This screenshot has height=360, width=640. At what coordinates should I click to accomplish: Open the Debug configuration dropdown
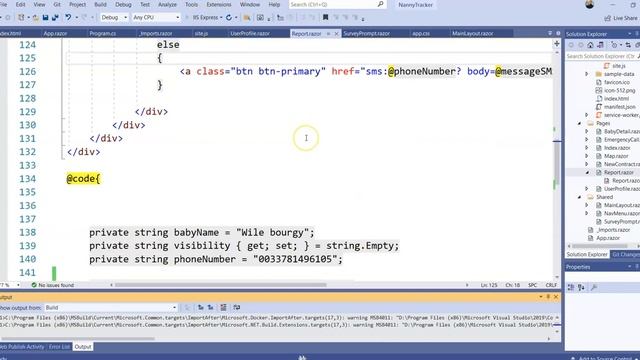point(114,18)
